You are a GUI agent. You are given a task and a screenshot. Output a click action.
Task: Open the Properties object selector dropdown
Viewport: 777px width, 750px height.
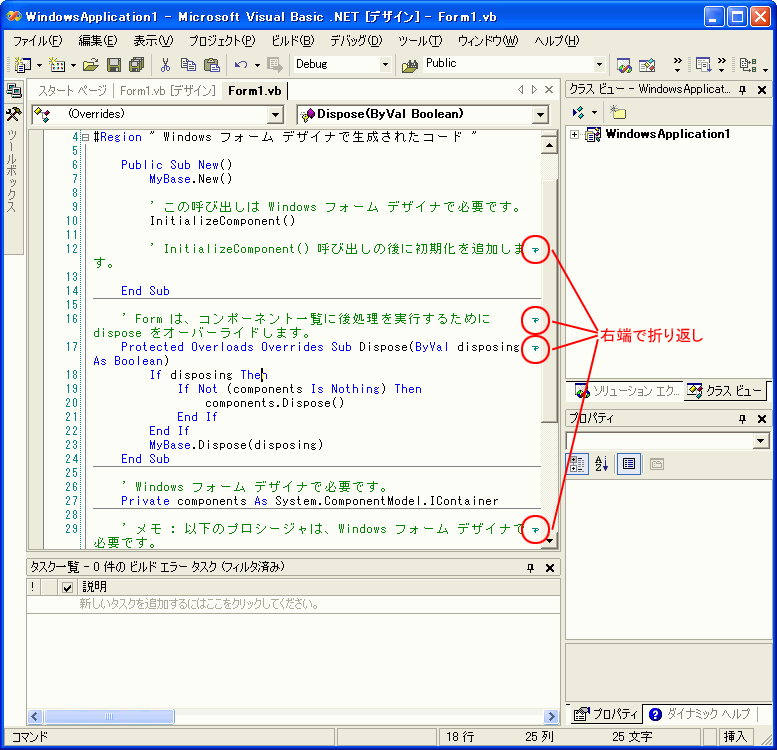pyautogui.click(x=760, y=440)
